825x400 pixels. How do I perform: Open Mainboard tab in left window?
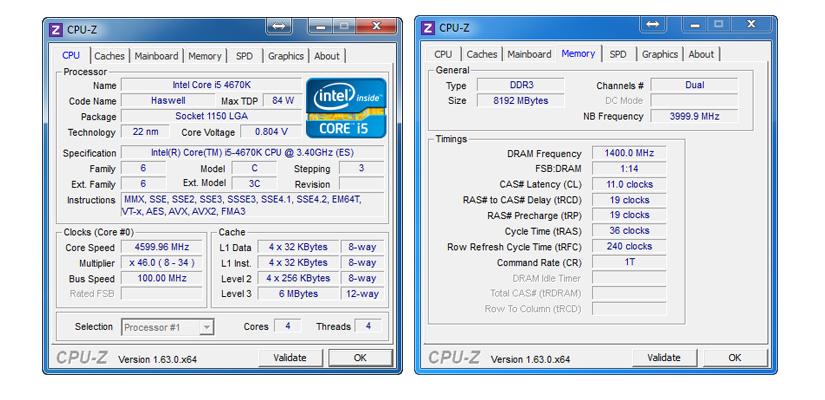[x=156, y=56]
